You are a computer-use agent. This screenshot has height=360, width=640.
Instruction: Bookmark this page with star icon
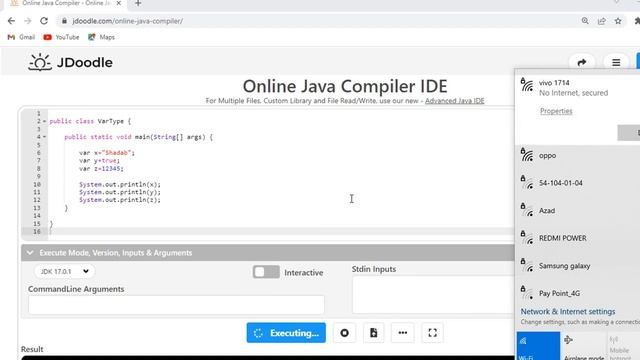coord(618,21)
